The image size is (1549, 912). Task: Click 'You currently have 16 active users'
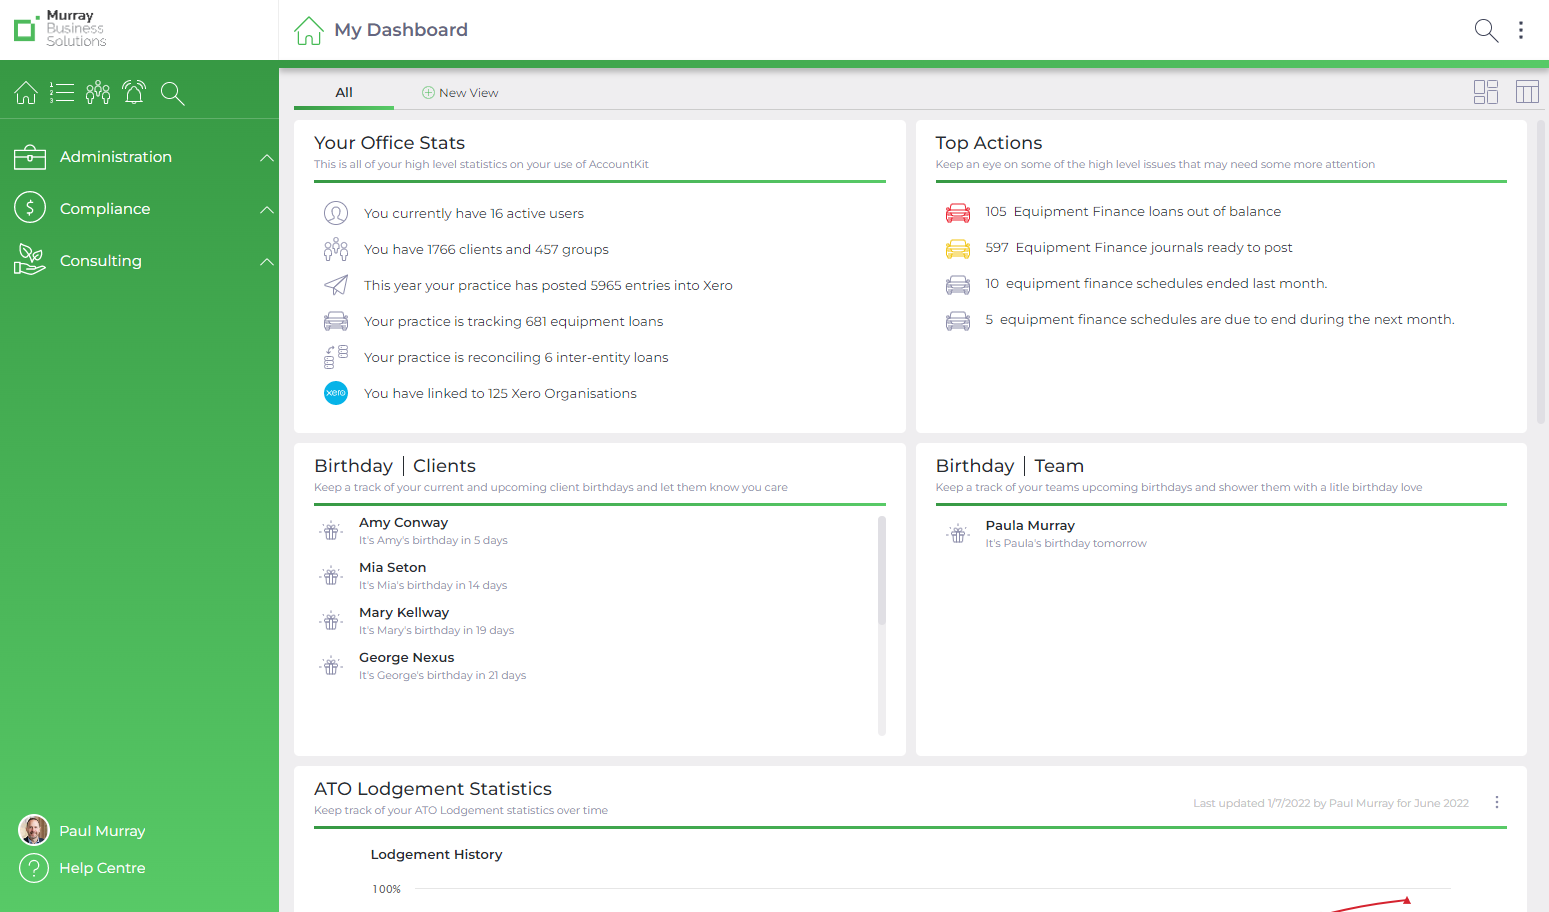coord(474,213)
